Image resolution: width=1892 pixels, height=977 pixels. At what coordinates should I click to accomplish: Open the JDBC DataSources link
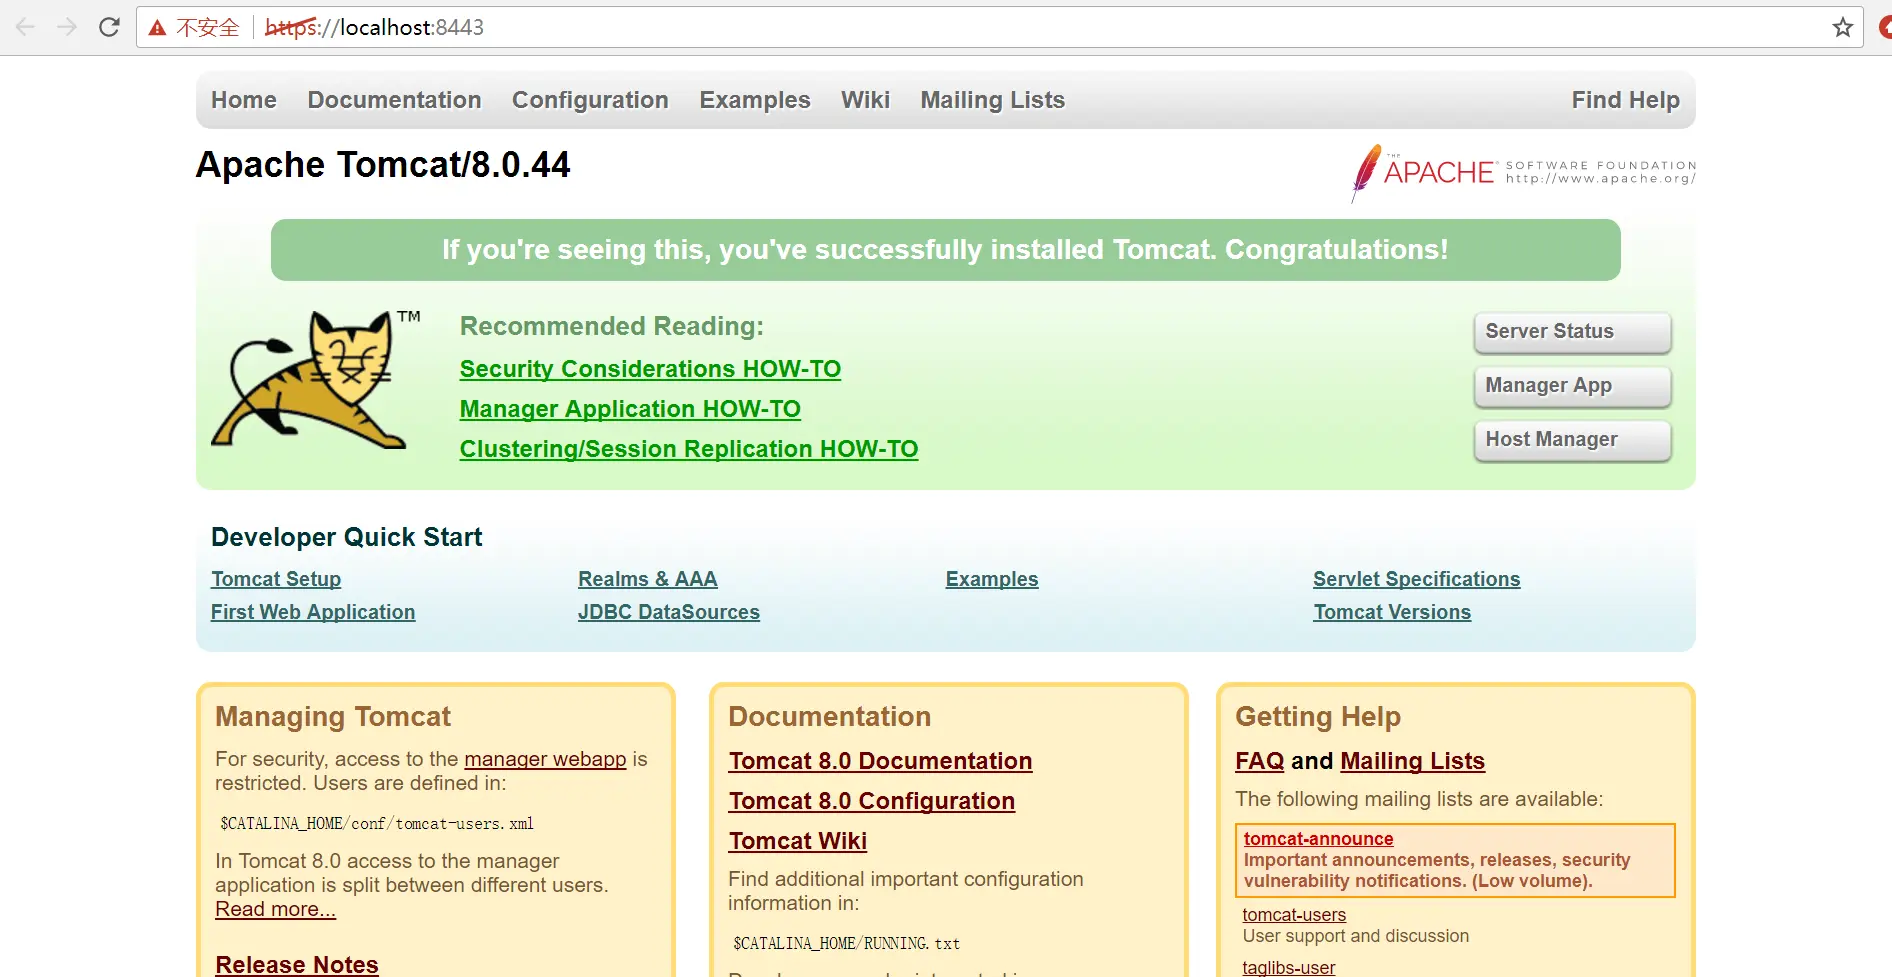coord(669,612)
